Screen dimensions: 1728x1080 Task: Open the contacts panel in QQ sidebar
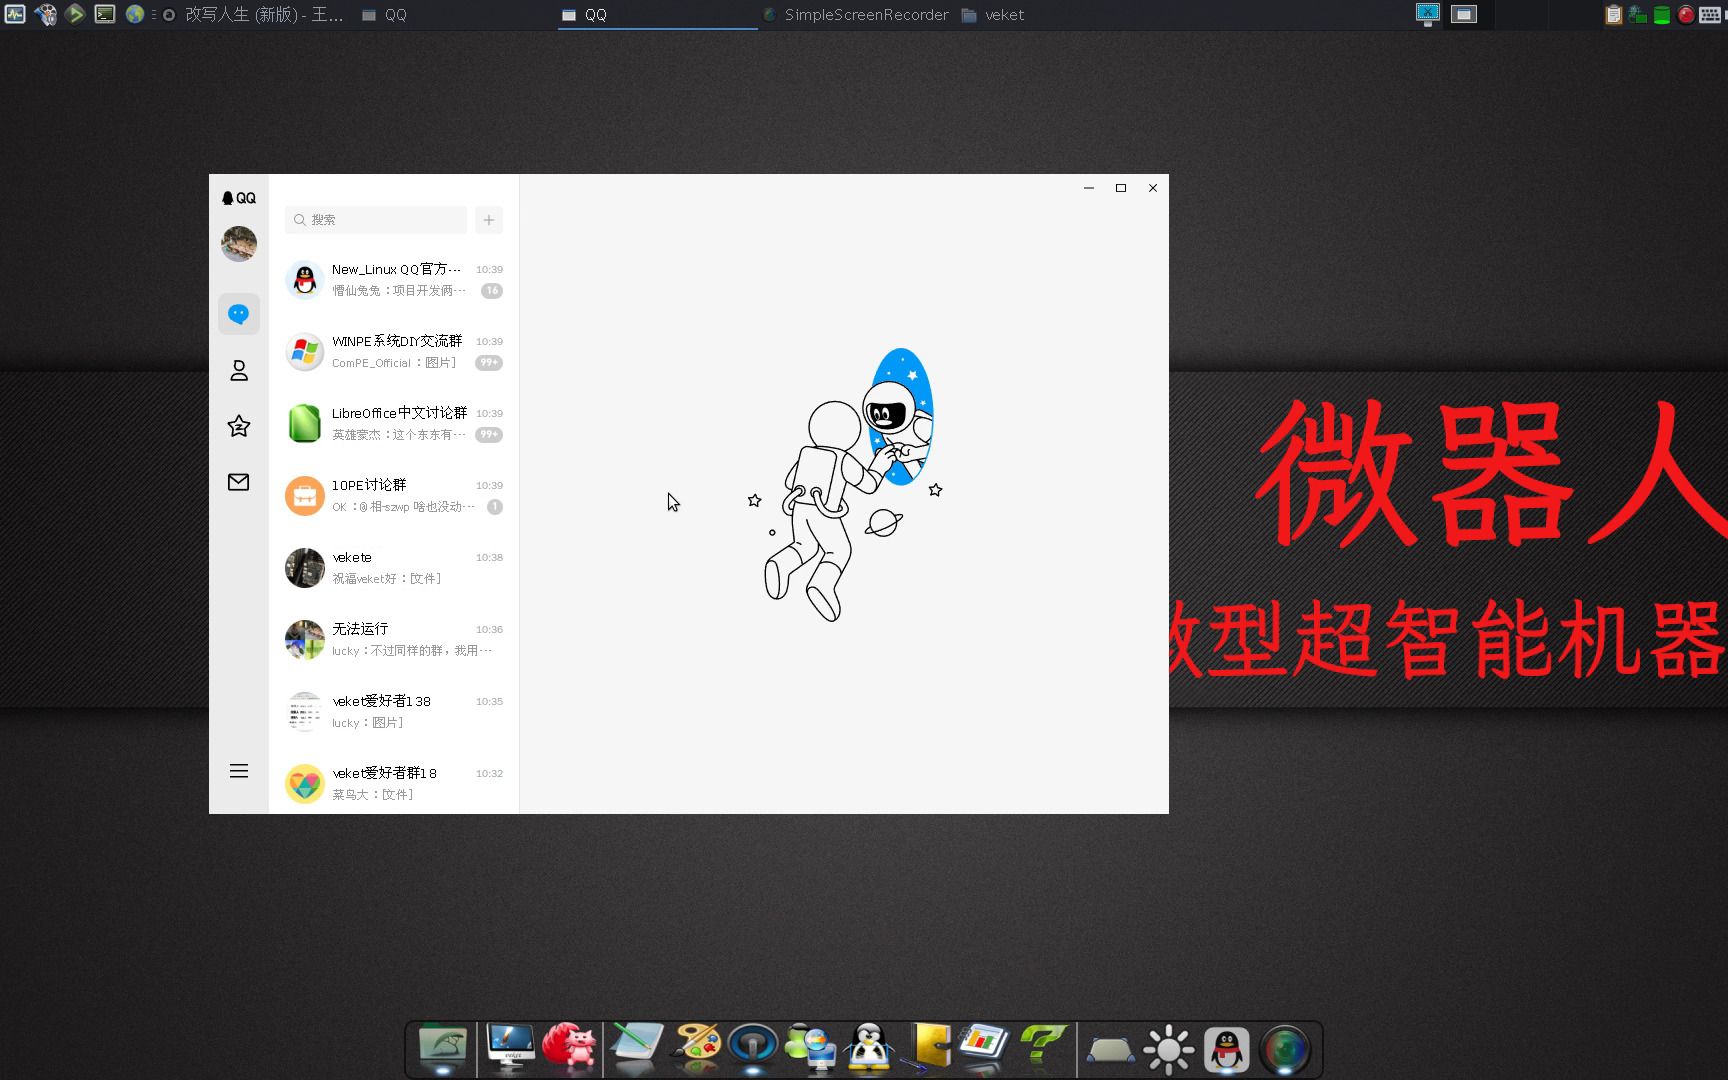(238, 370)
